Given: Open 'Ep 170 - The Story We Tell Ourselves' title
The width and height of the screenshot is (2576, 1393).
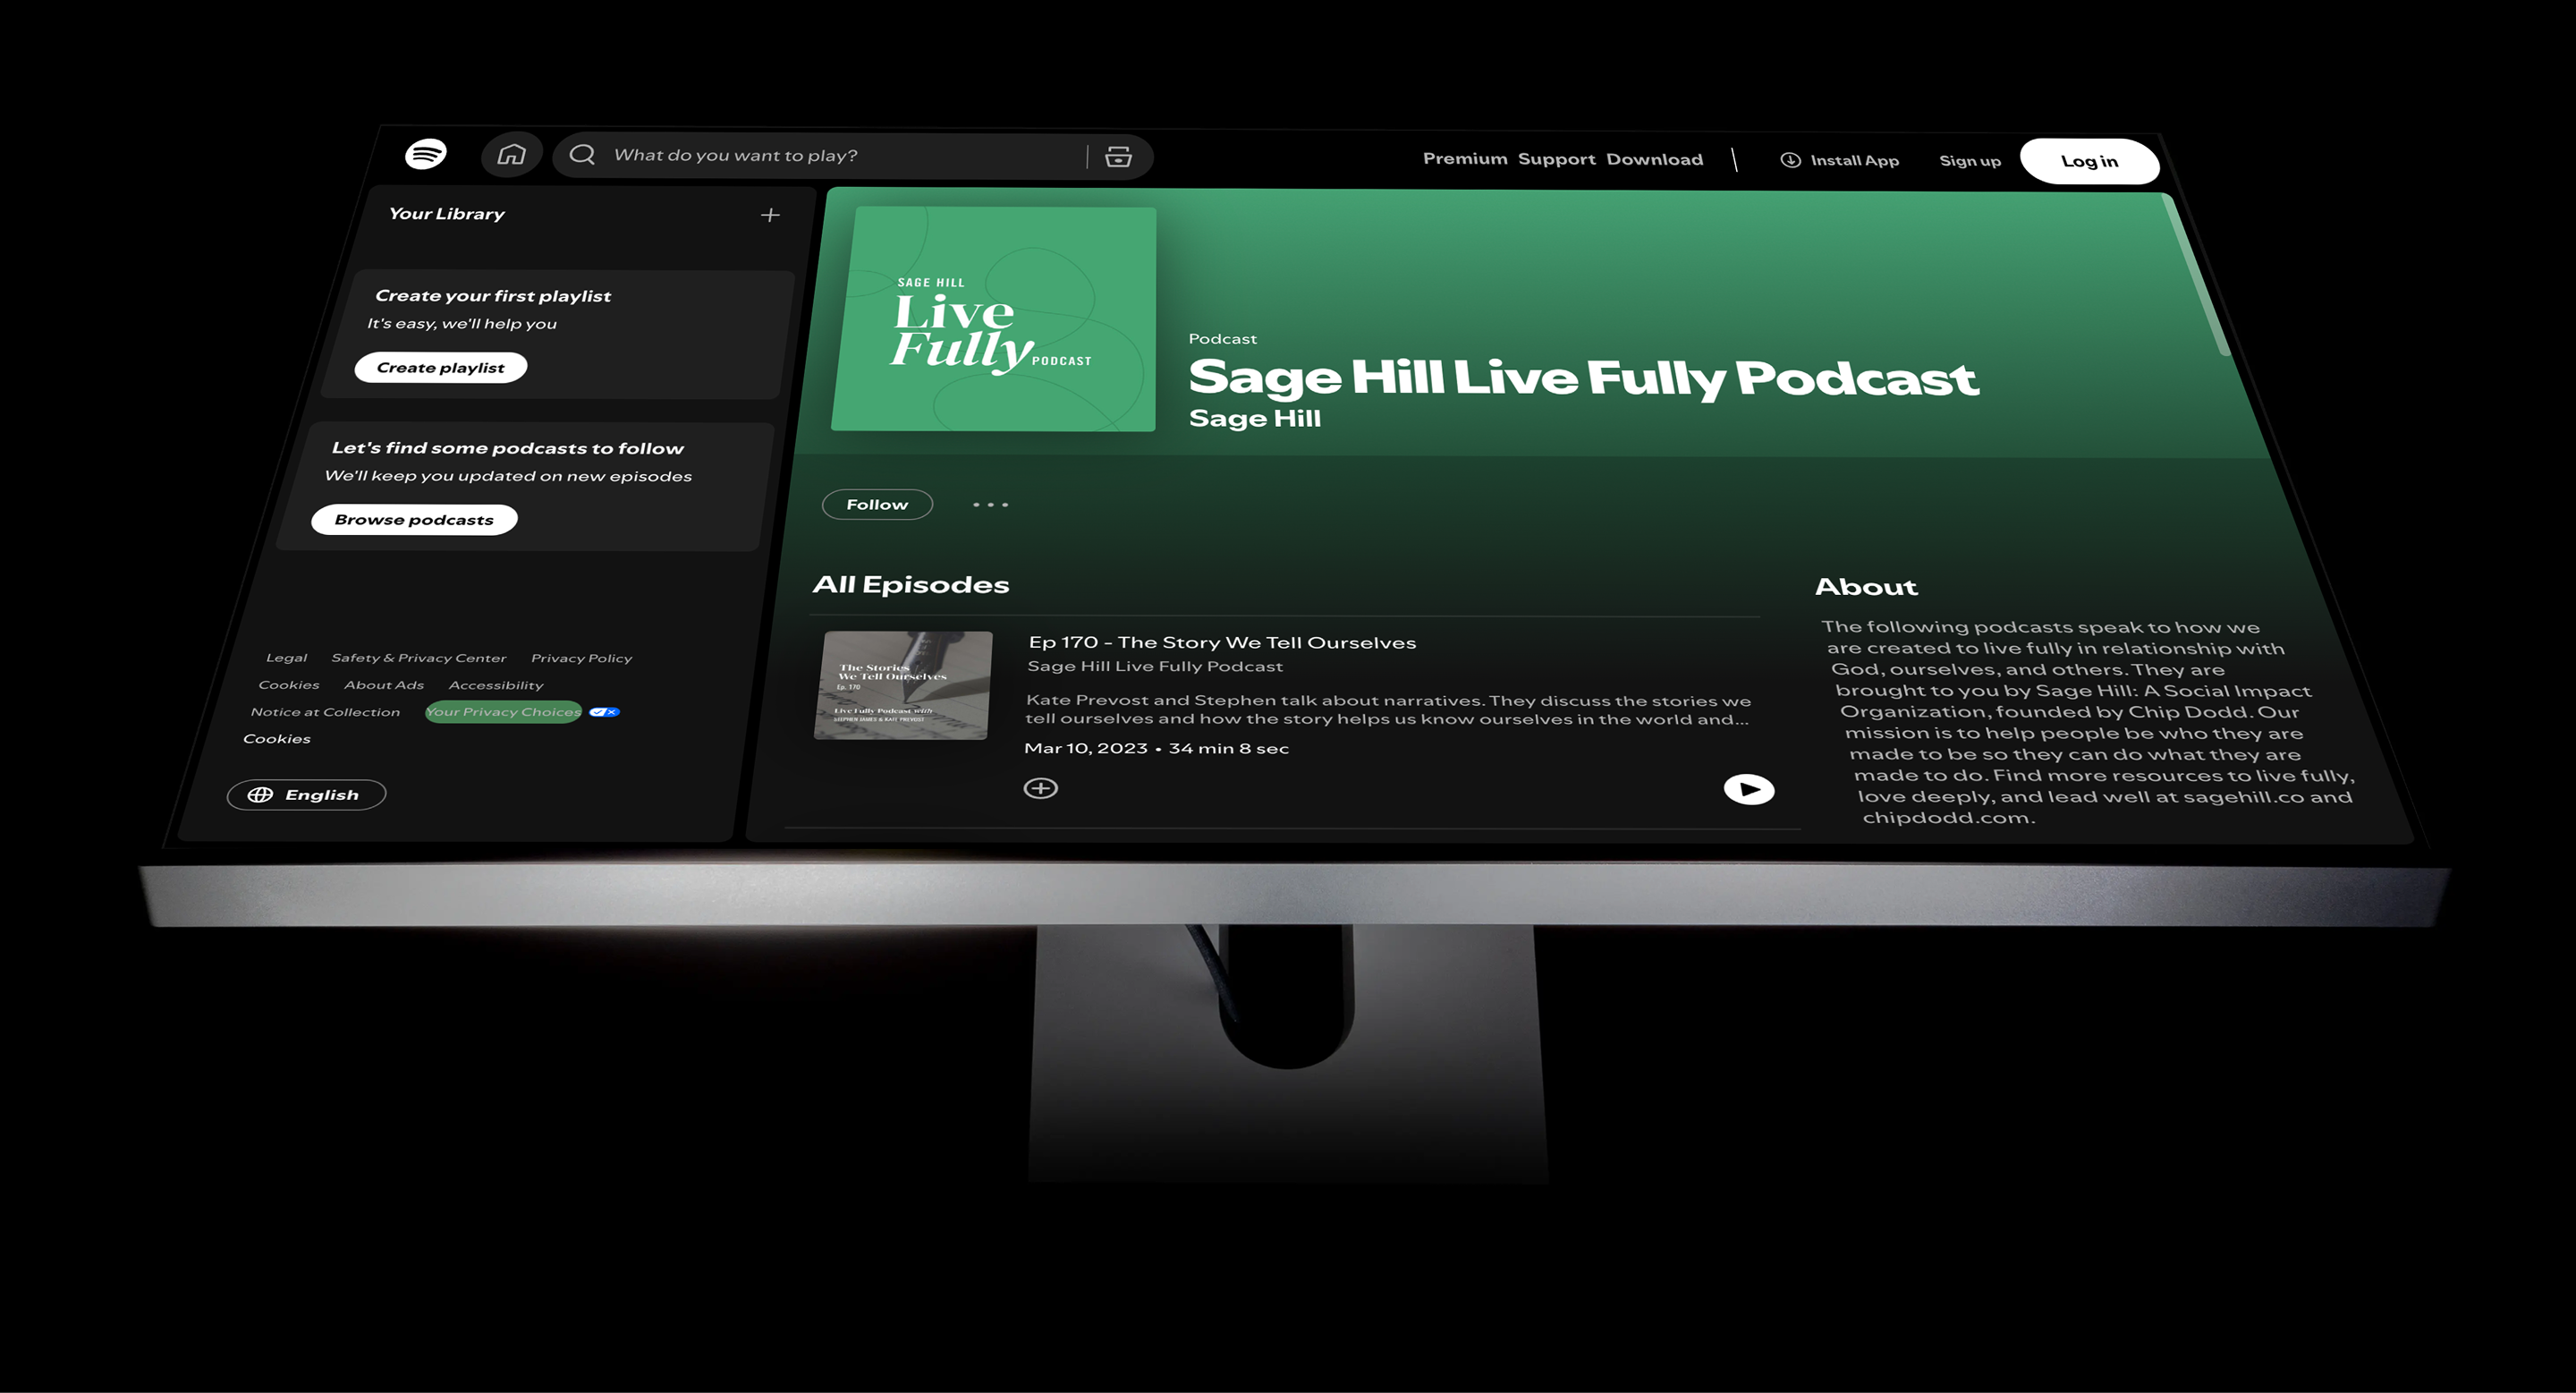Looking at the screenshot, I should tap(1222, 643).
